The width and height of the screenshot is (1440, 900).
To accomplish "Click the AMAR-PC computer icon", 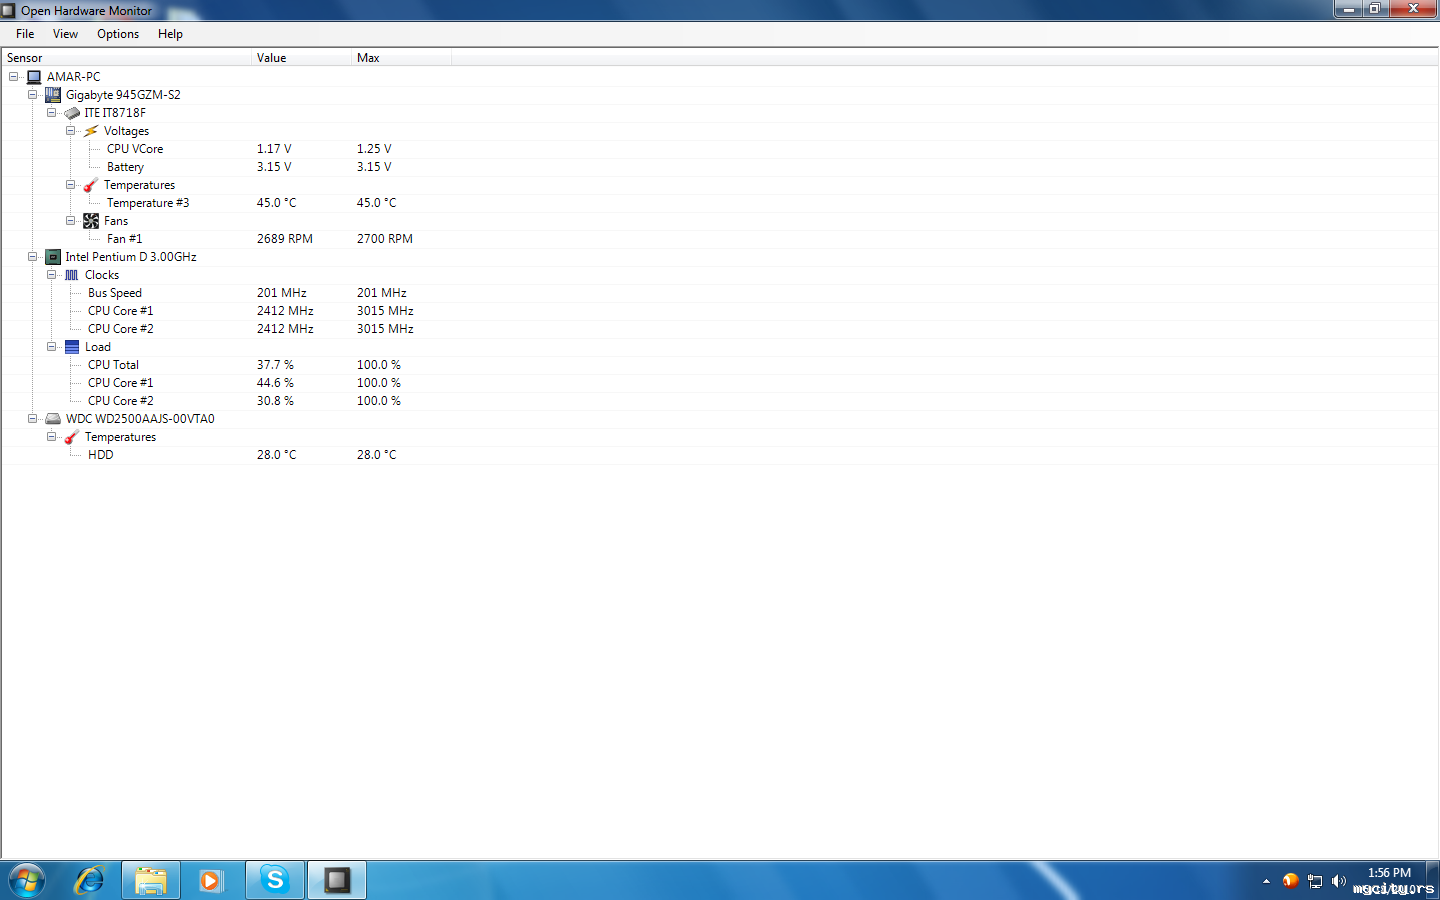I will 34,77.
